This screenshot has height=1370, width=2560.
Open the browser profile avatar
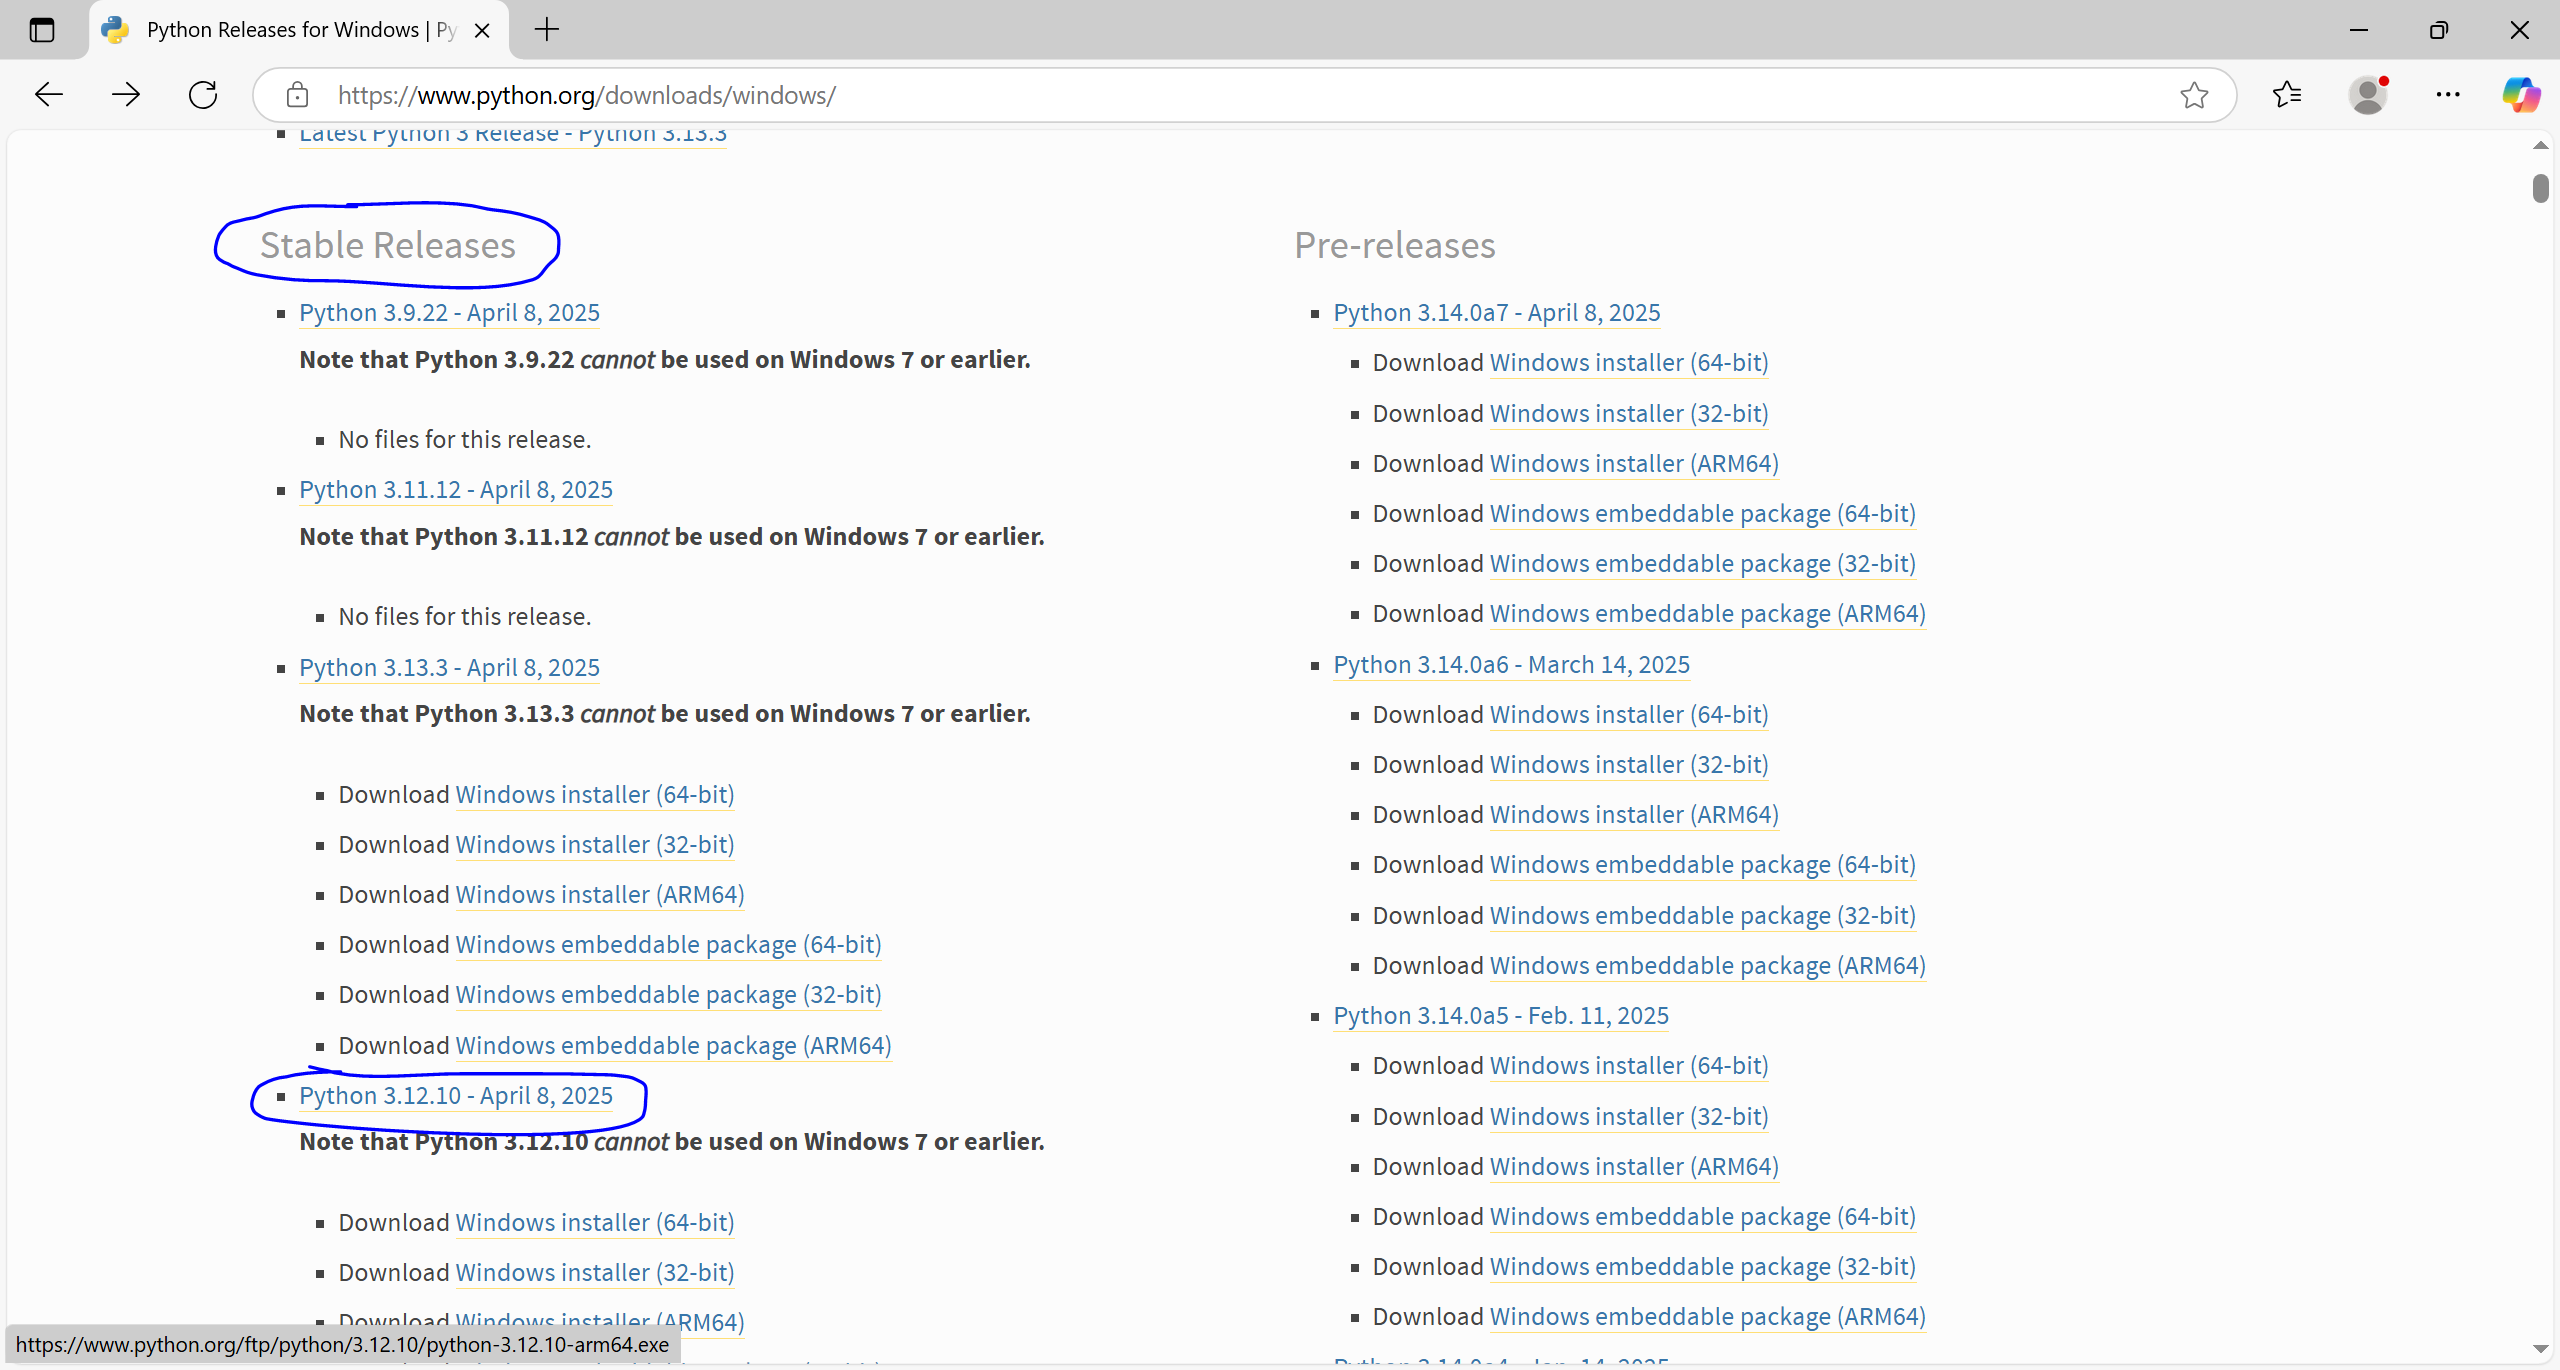[x=2368, y=95]
